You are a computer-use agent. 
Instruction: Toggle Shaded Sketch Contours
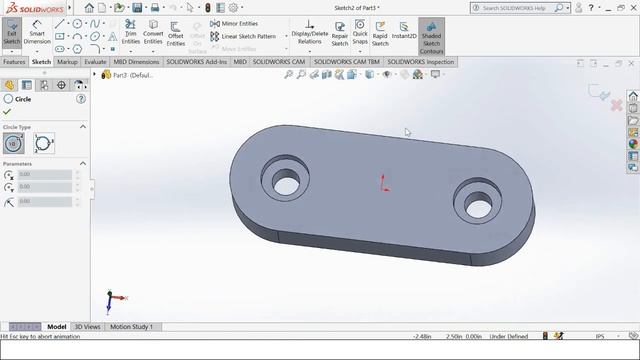click(x=431, y=37)
